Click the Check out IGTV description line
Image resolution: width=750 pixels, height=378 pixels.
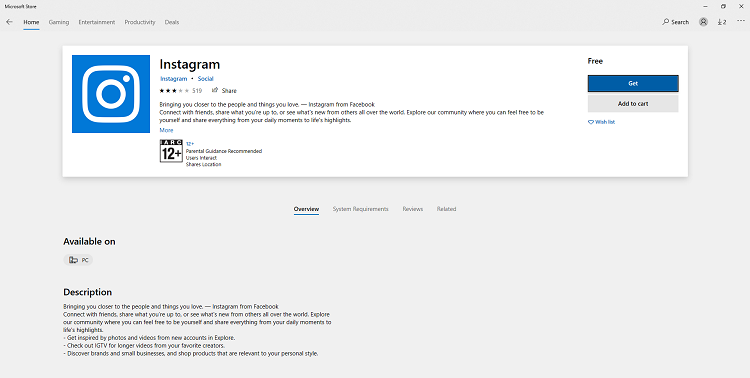(x=144, y=345)
